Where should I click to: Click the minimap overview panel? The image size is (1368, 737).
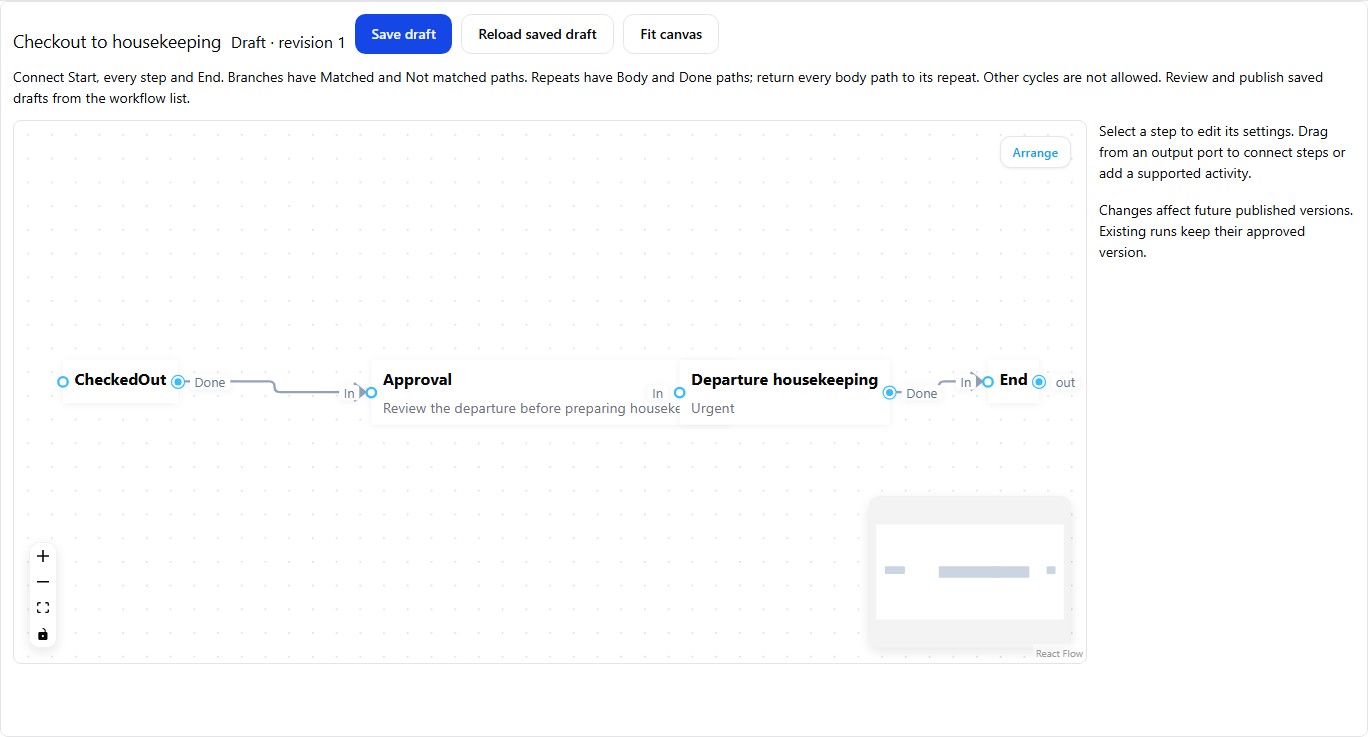(970, 571)
